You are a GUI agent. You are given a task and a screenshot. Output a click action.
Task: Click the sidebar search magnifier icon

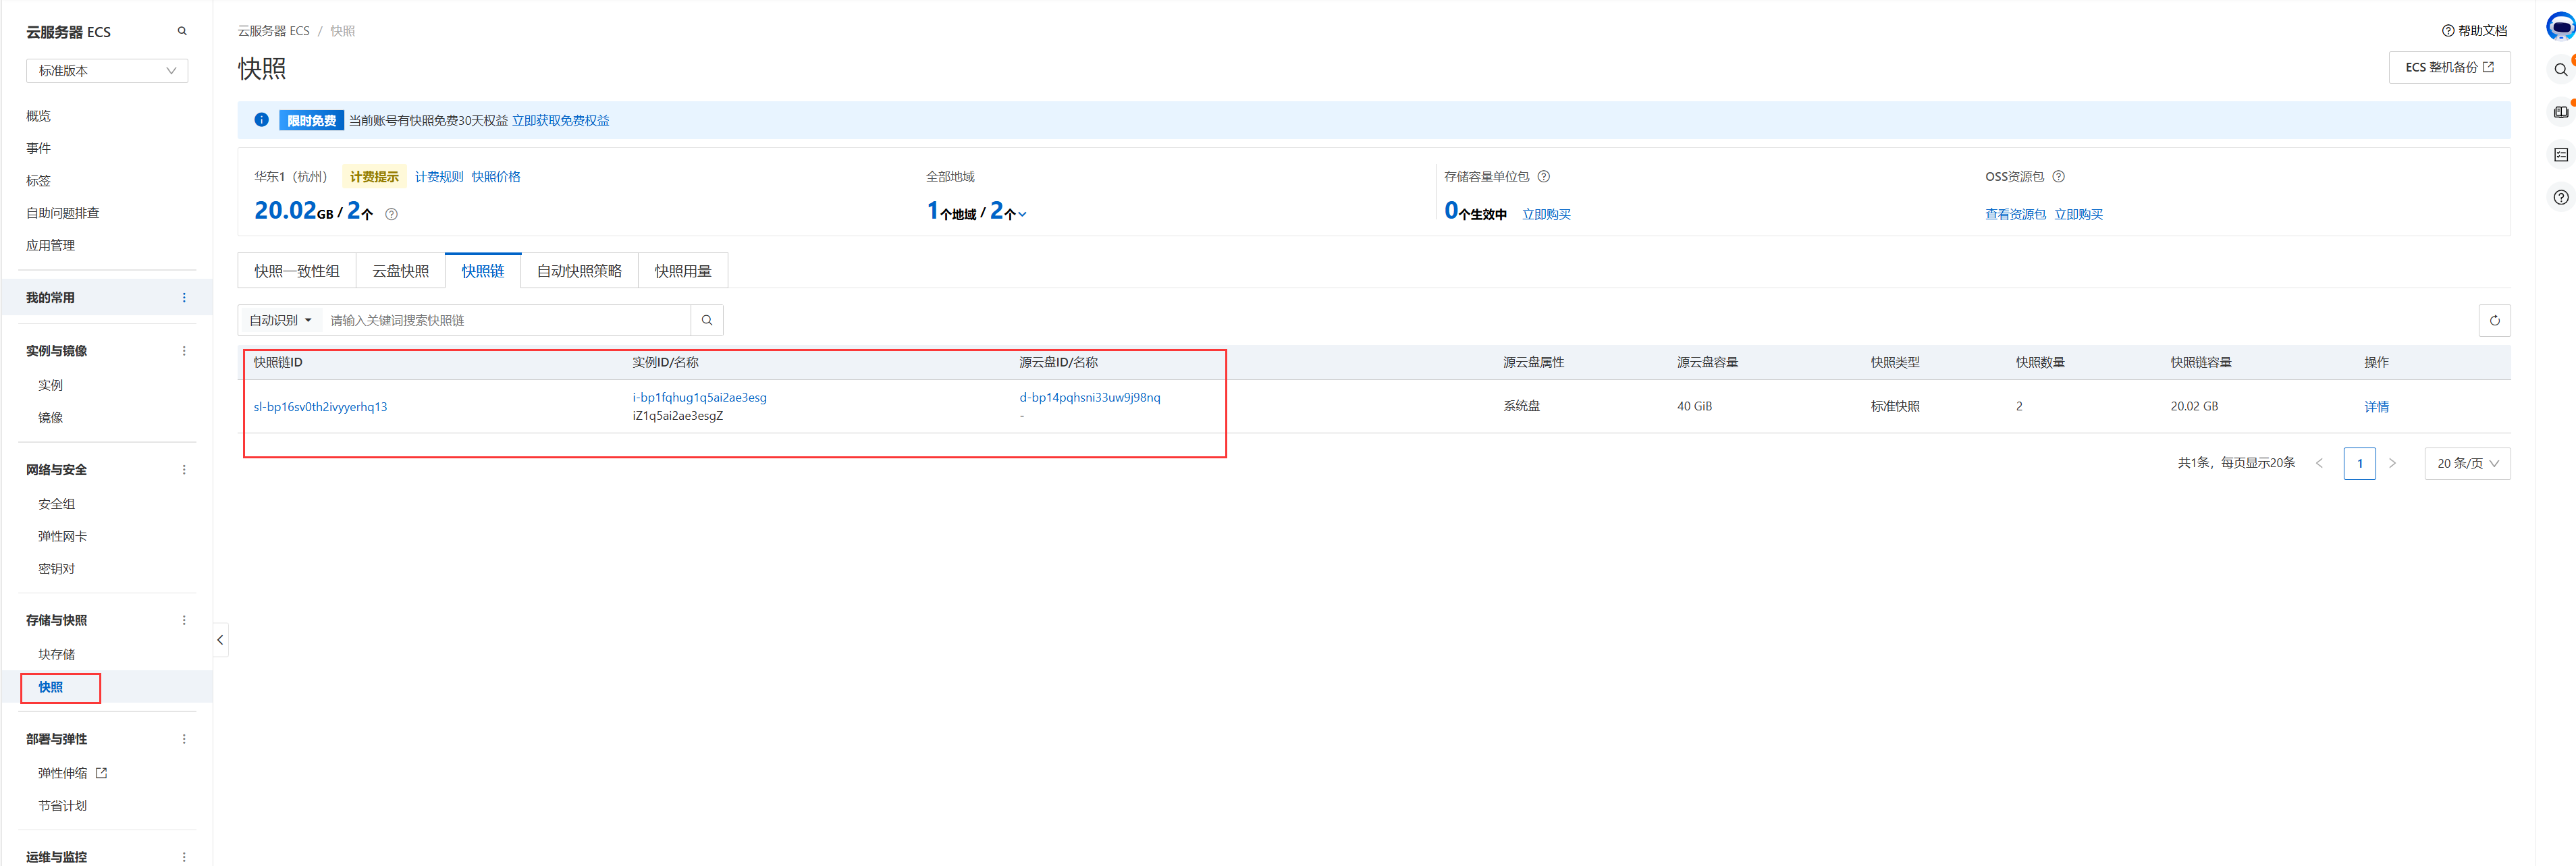point(182,31)
